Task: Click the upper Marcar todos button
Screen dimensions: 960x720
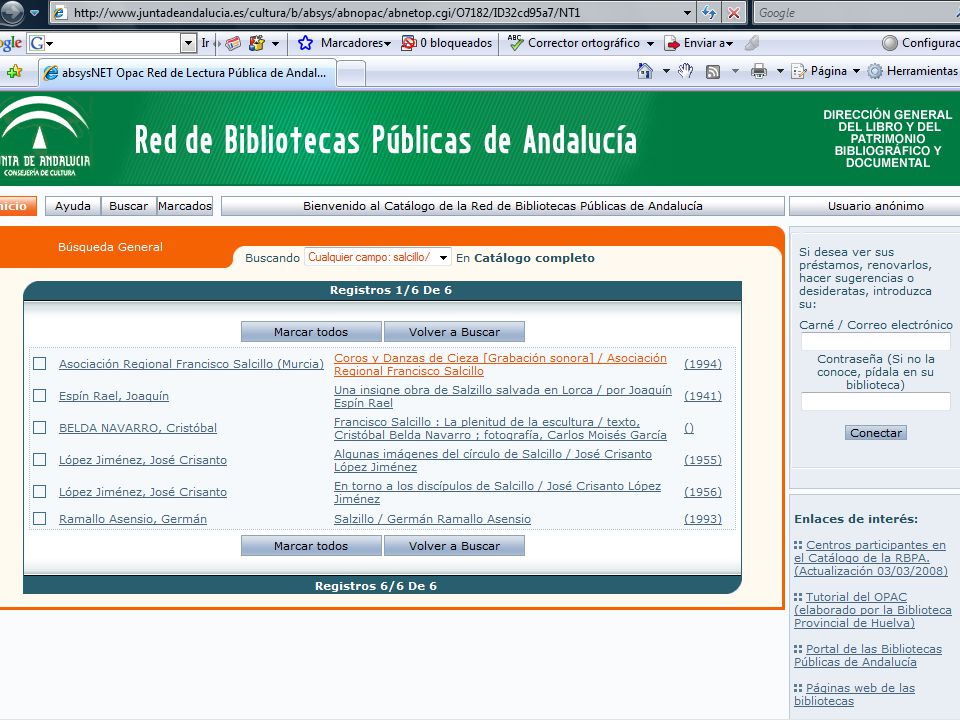Action: (x=311, y=332)
